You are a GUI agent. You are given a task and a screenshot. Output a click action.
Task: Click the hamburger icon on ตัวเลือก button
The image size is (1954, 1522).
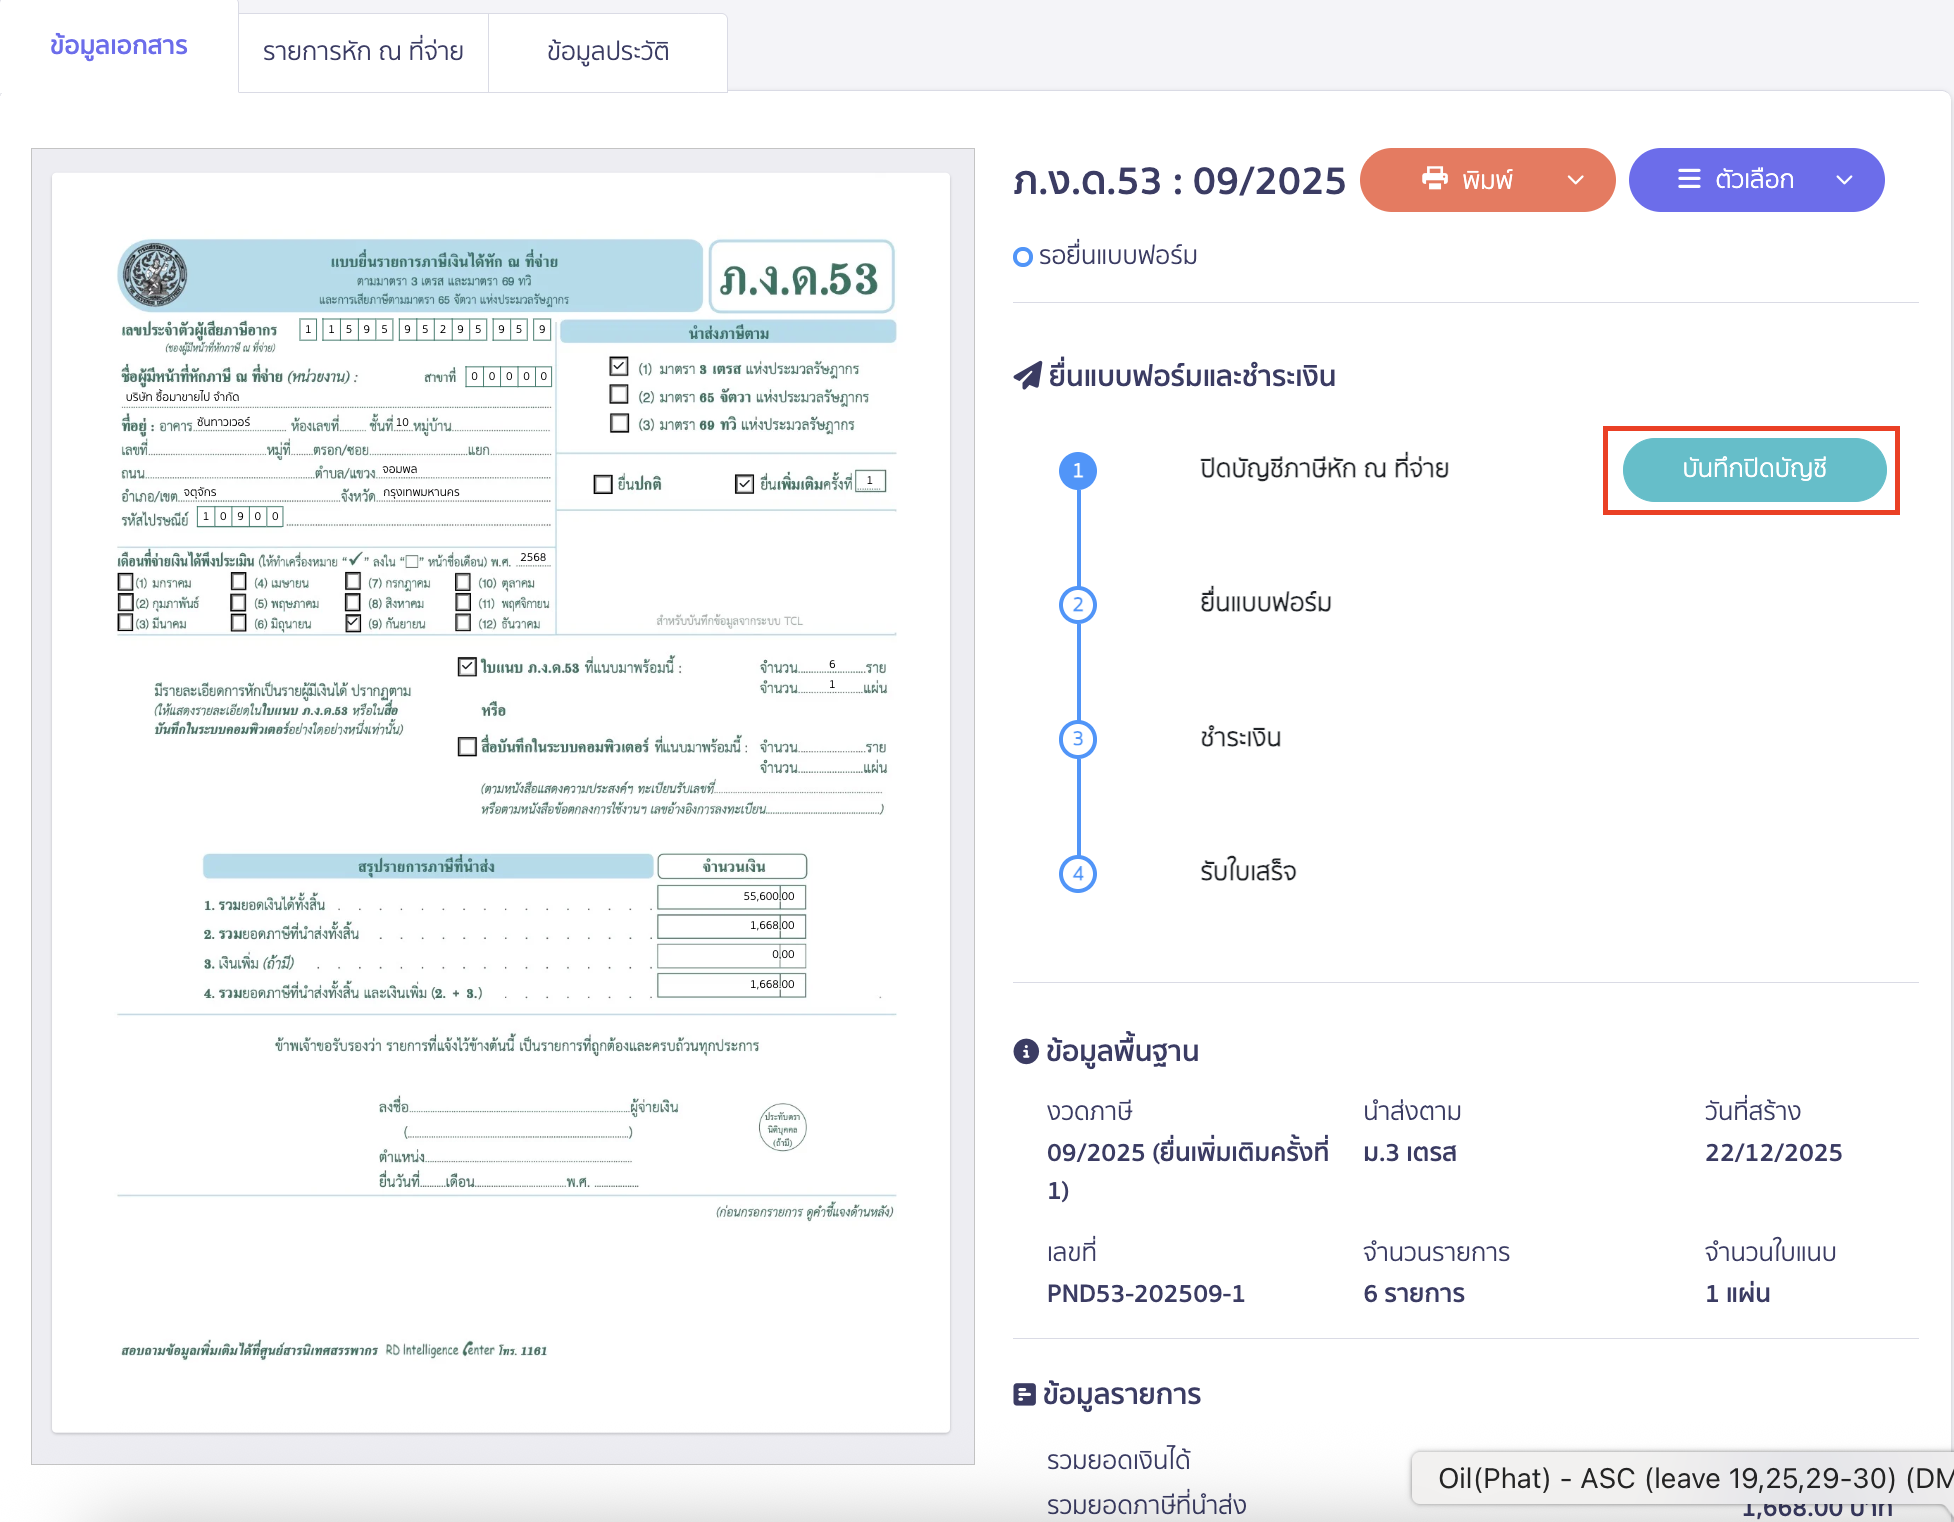point(1689,179)
